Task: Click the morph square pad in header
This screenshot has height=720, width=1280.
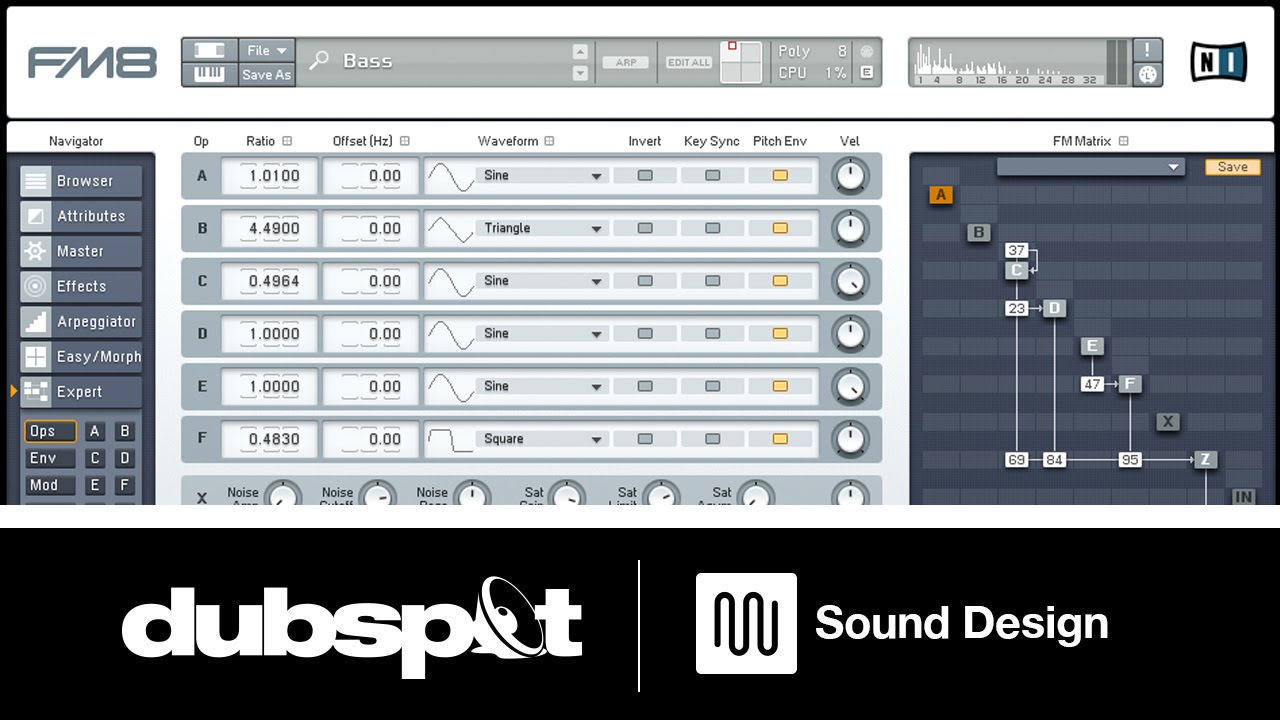Action: 741,62
